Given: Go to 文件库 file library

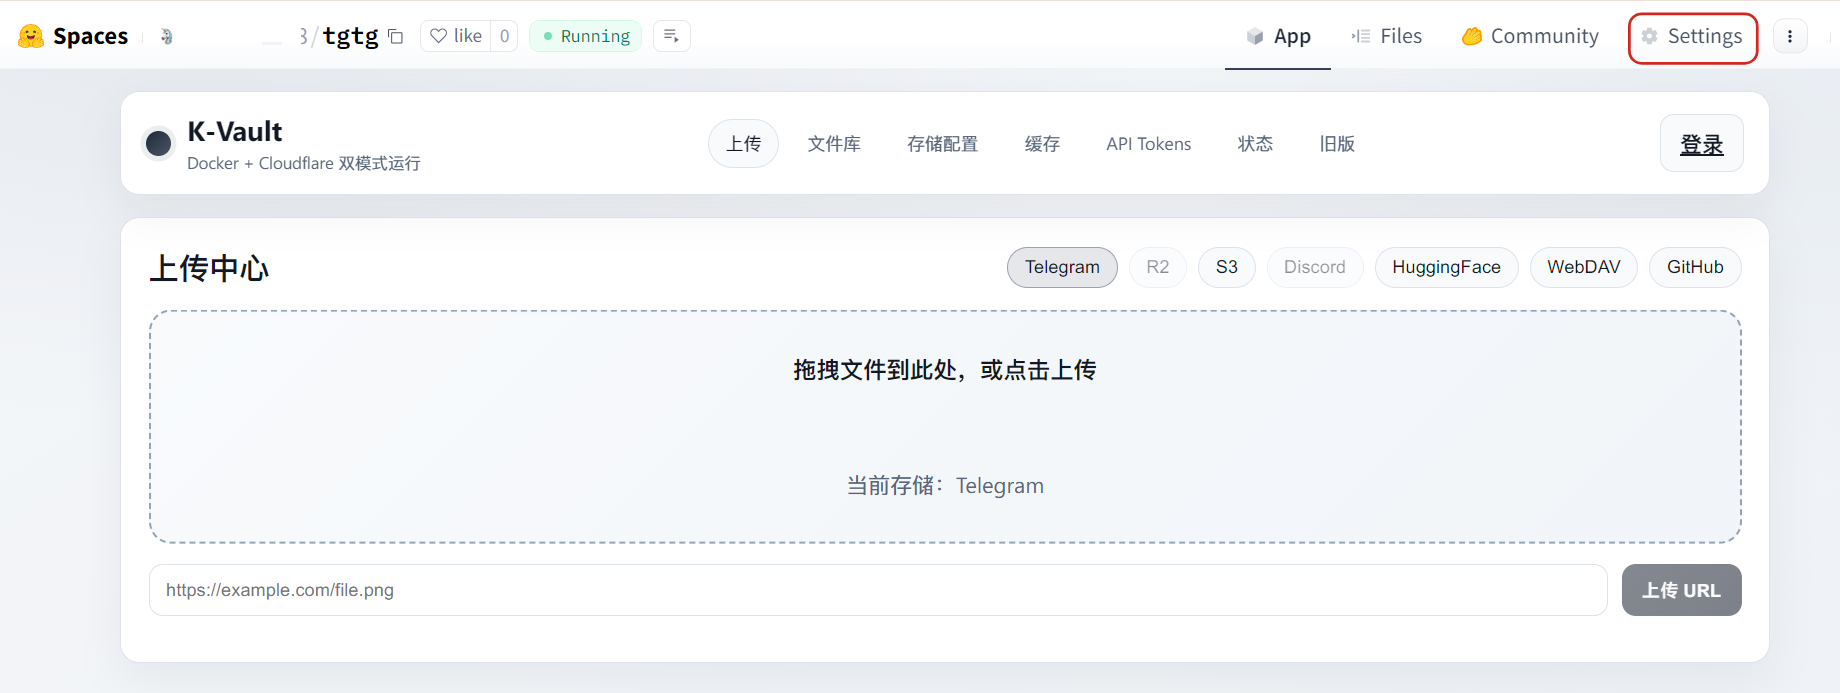Looking at the screenshot, I should [x=834, y=144].
